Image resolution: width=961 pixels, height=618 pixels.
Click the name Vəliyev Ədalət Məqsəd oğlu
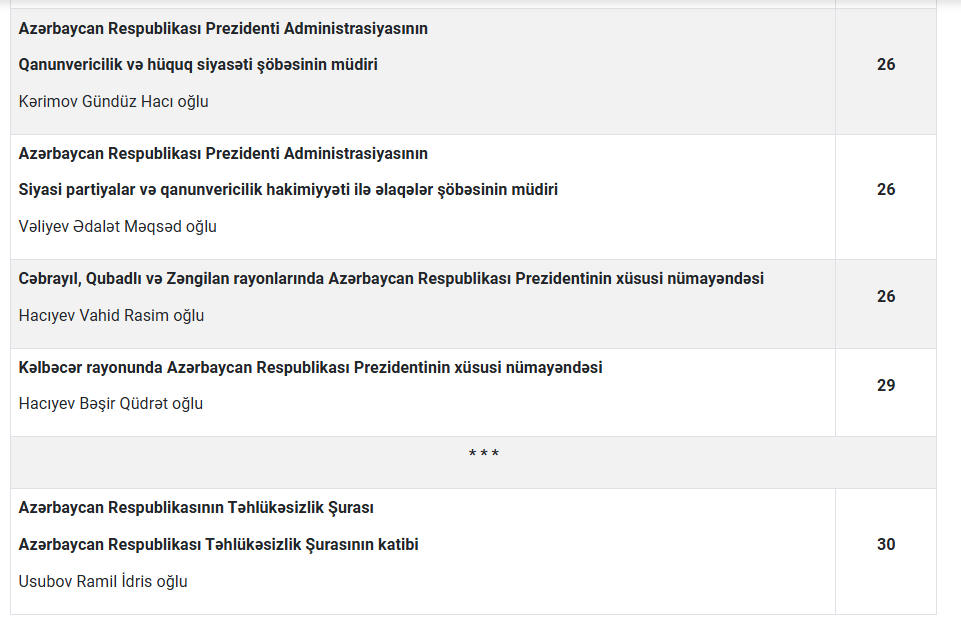117,226
